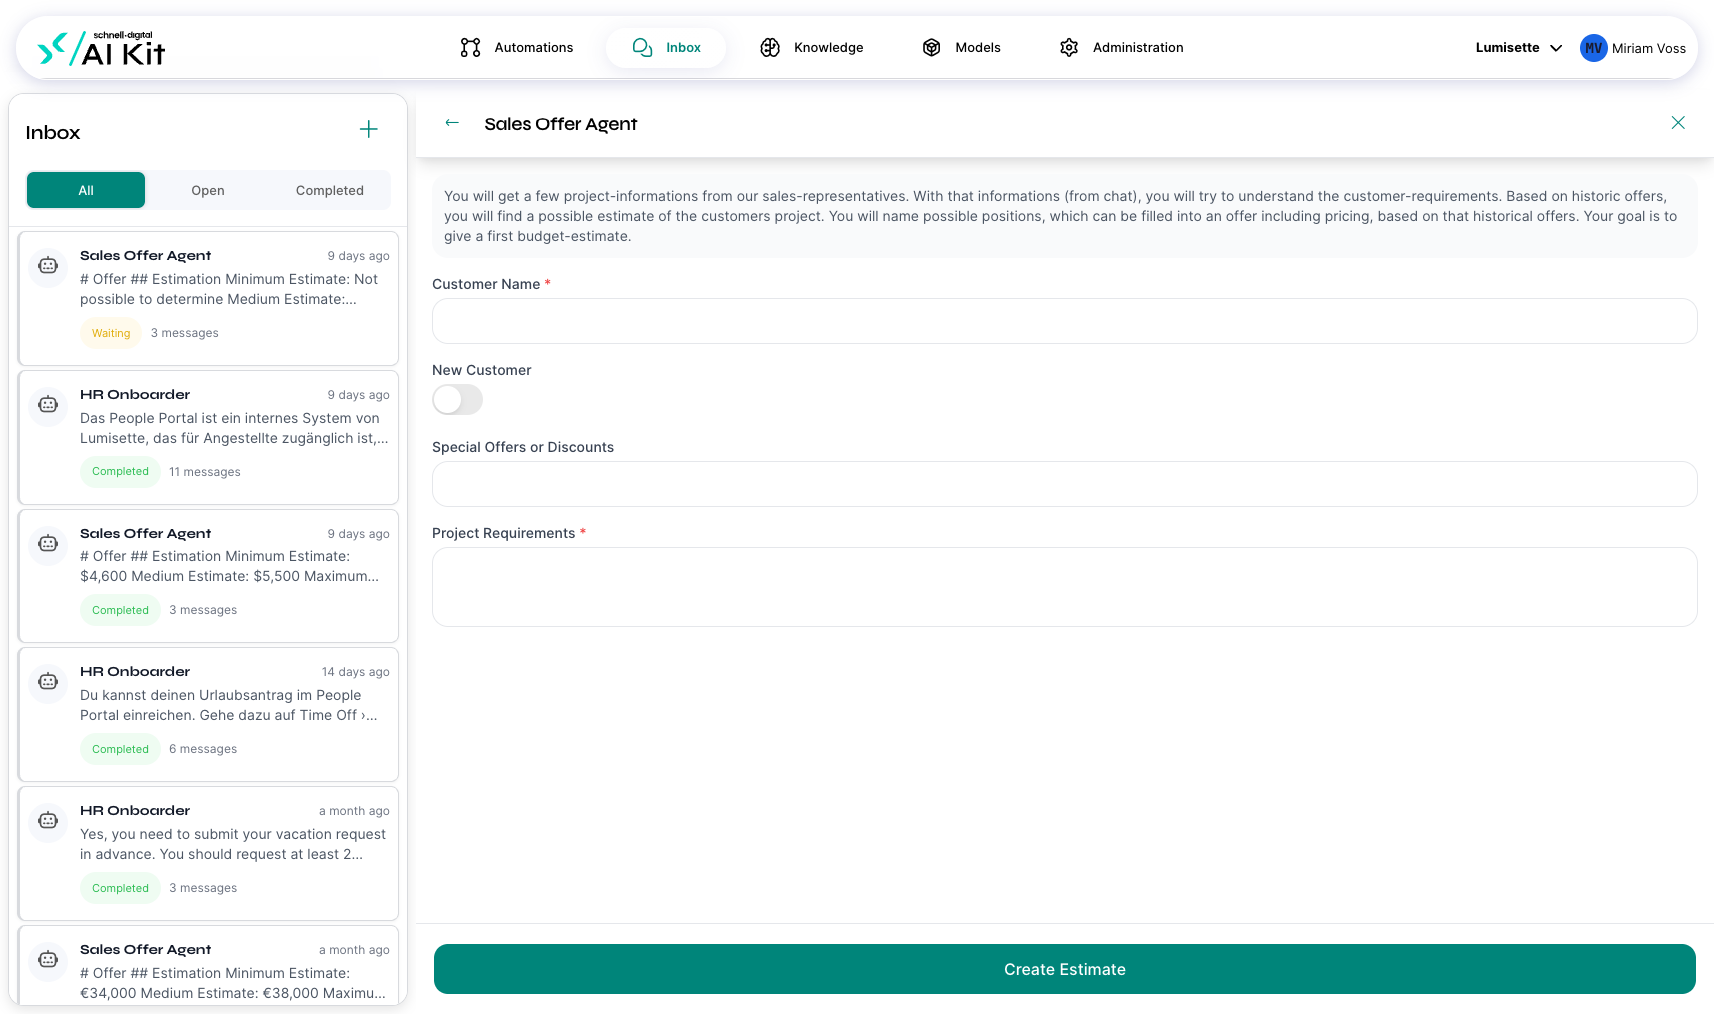
Task: Click the agent description paragraph
Action: (x=1065, y=216)
